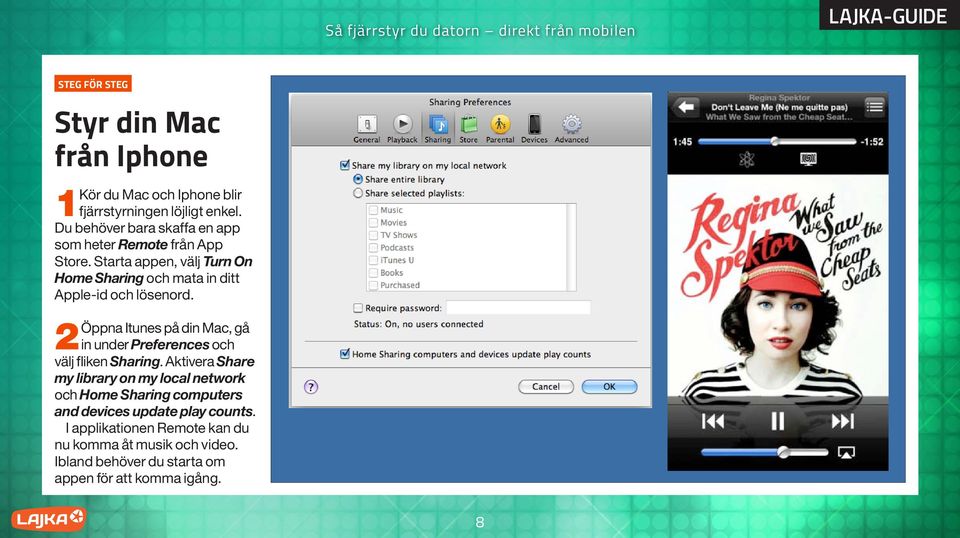Click the Cancel button
This screenshot has height=538, width=960.
coord(546,387)
